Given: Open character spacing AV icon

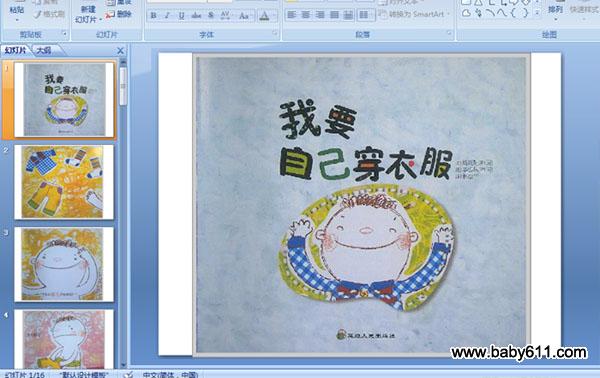Looking at the screenshot, I should [225, 16].
